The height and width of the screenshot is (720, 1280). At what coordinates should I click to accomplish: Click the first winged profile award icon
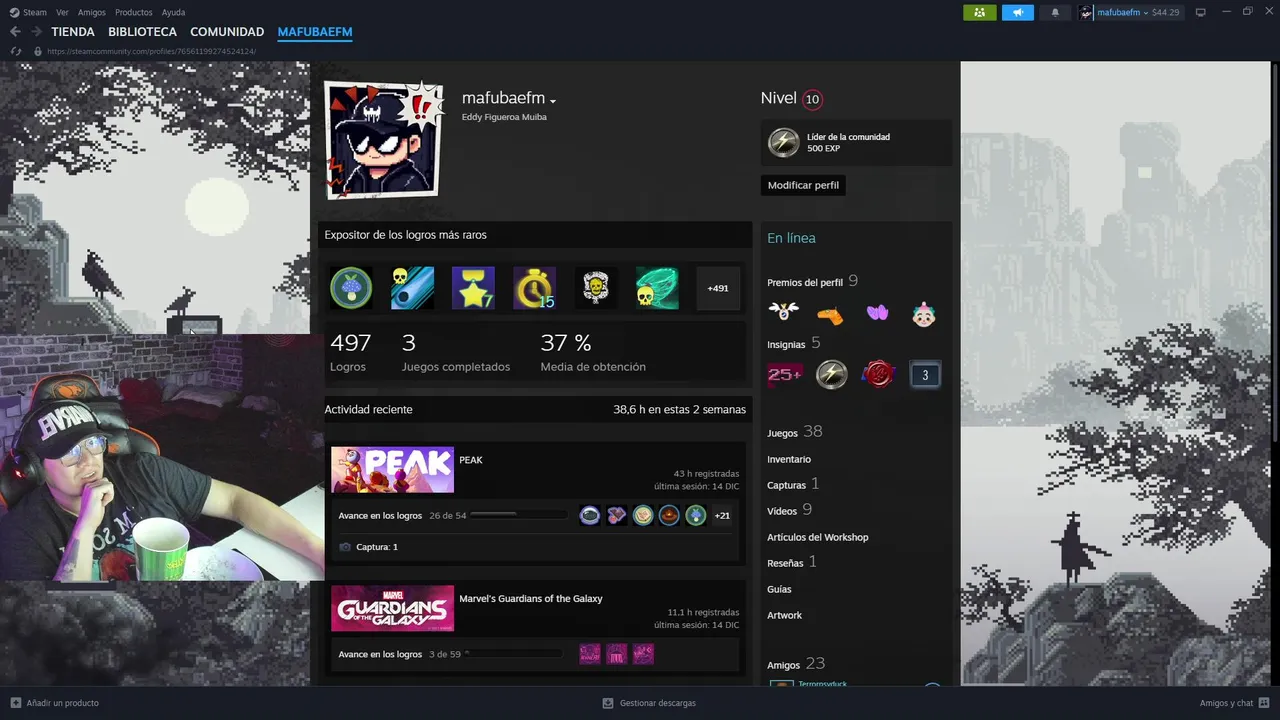pos(784,312)
